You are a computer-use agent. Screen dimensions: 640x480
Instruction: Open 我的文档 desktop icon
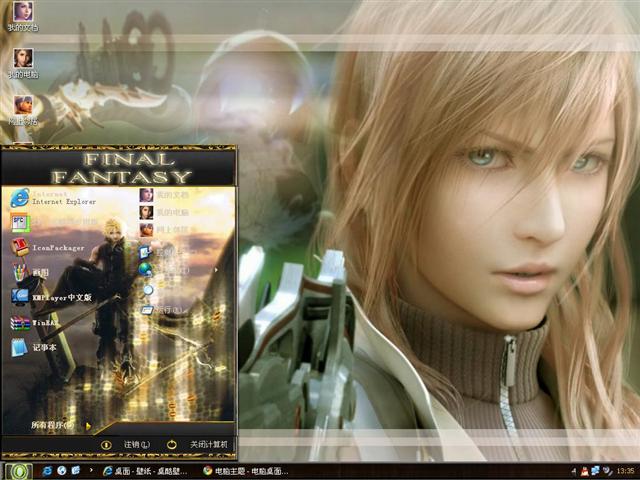(23, 17)
